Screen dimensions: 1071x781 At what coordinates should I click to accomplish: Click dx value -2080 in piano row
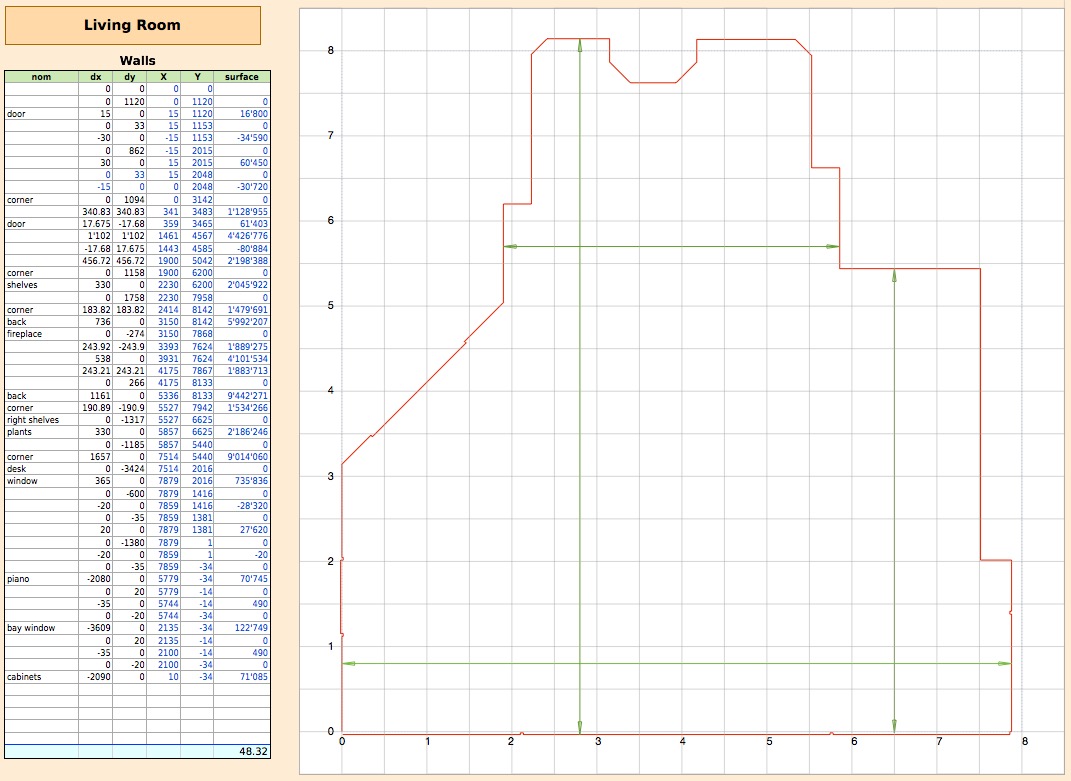click(98, 579)
